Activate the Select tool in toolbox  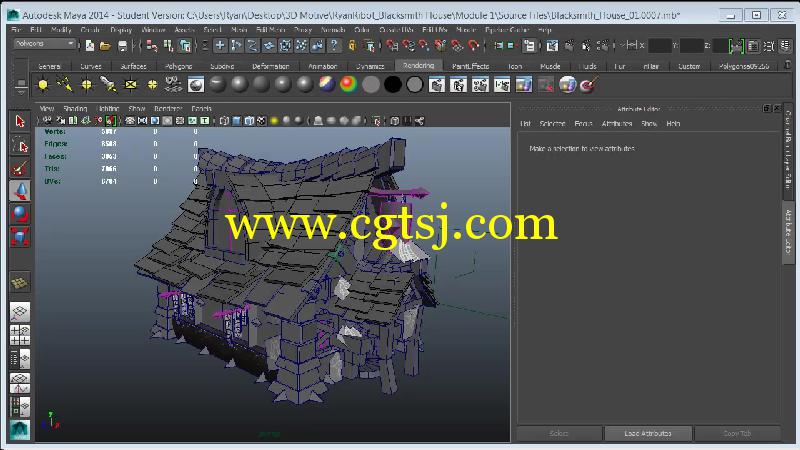coord(20,121)
